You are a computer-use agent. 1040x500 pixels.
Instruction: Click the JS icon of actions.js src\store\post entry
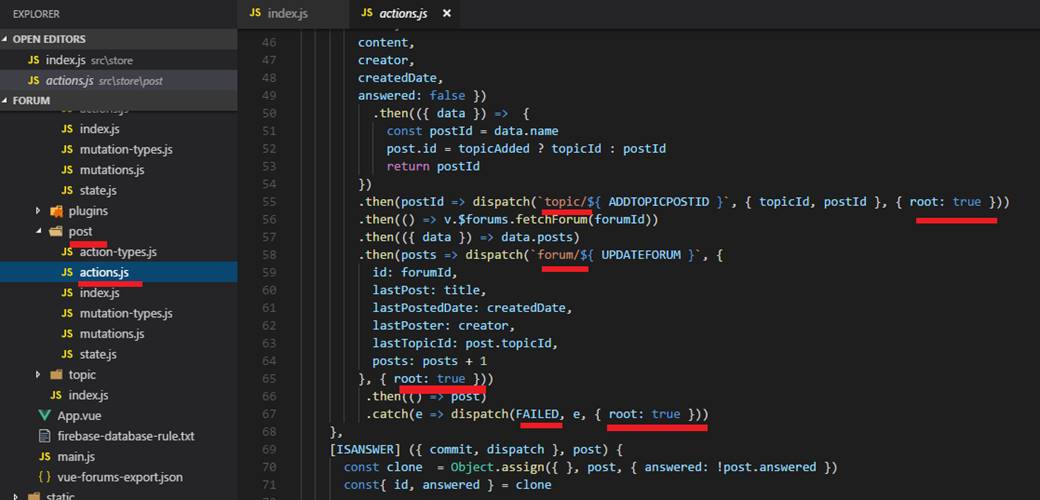[x=34, y=81]
